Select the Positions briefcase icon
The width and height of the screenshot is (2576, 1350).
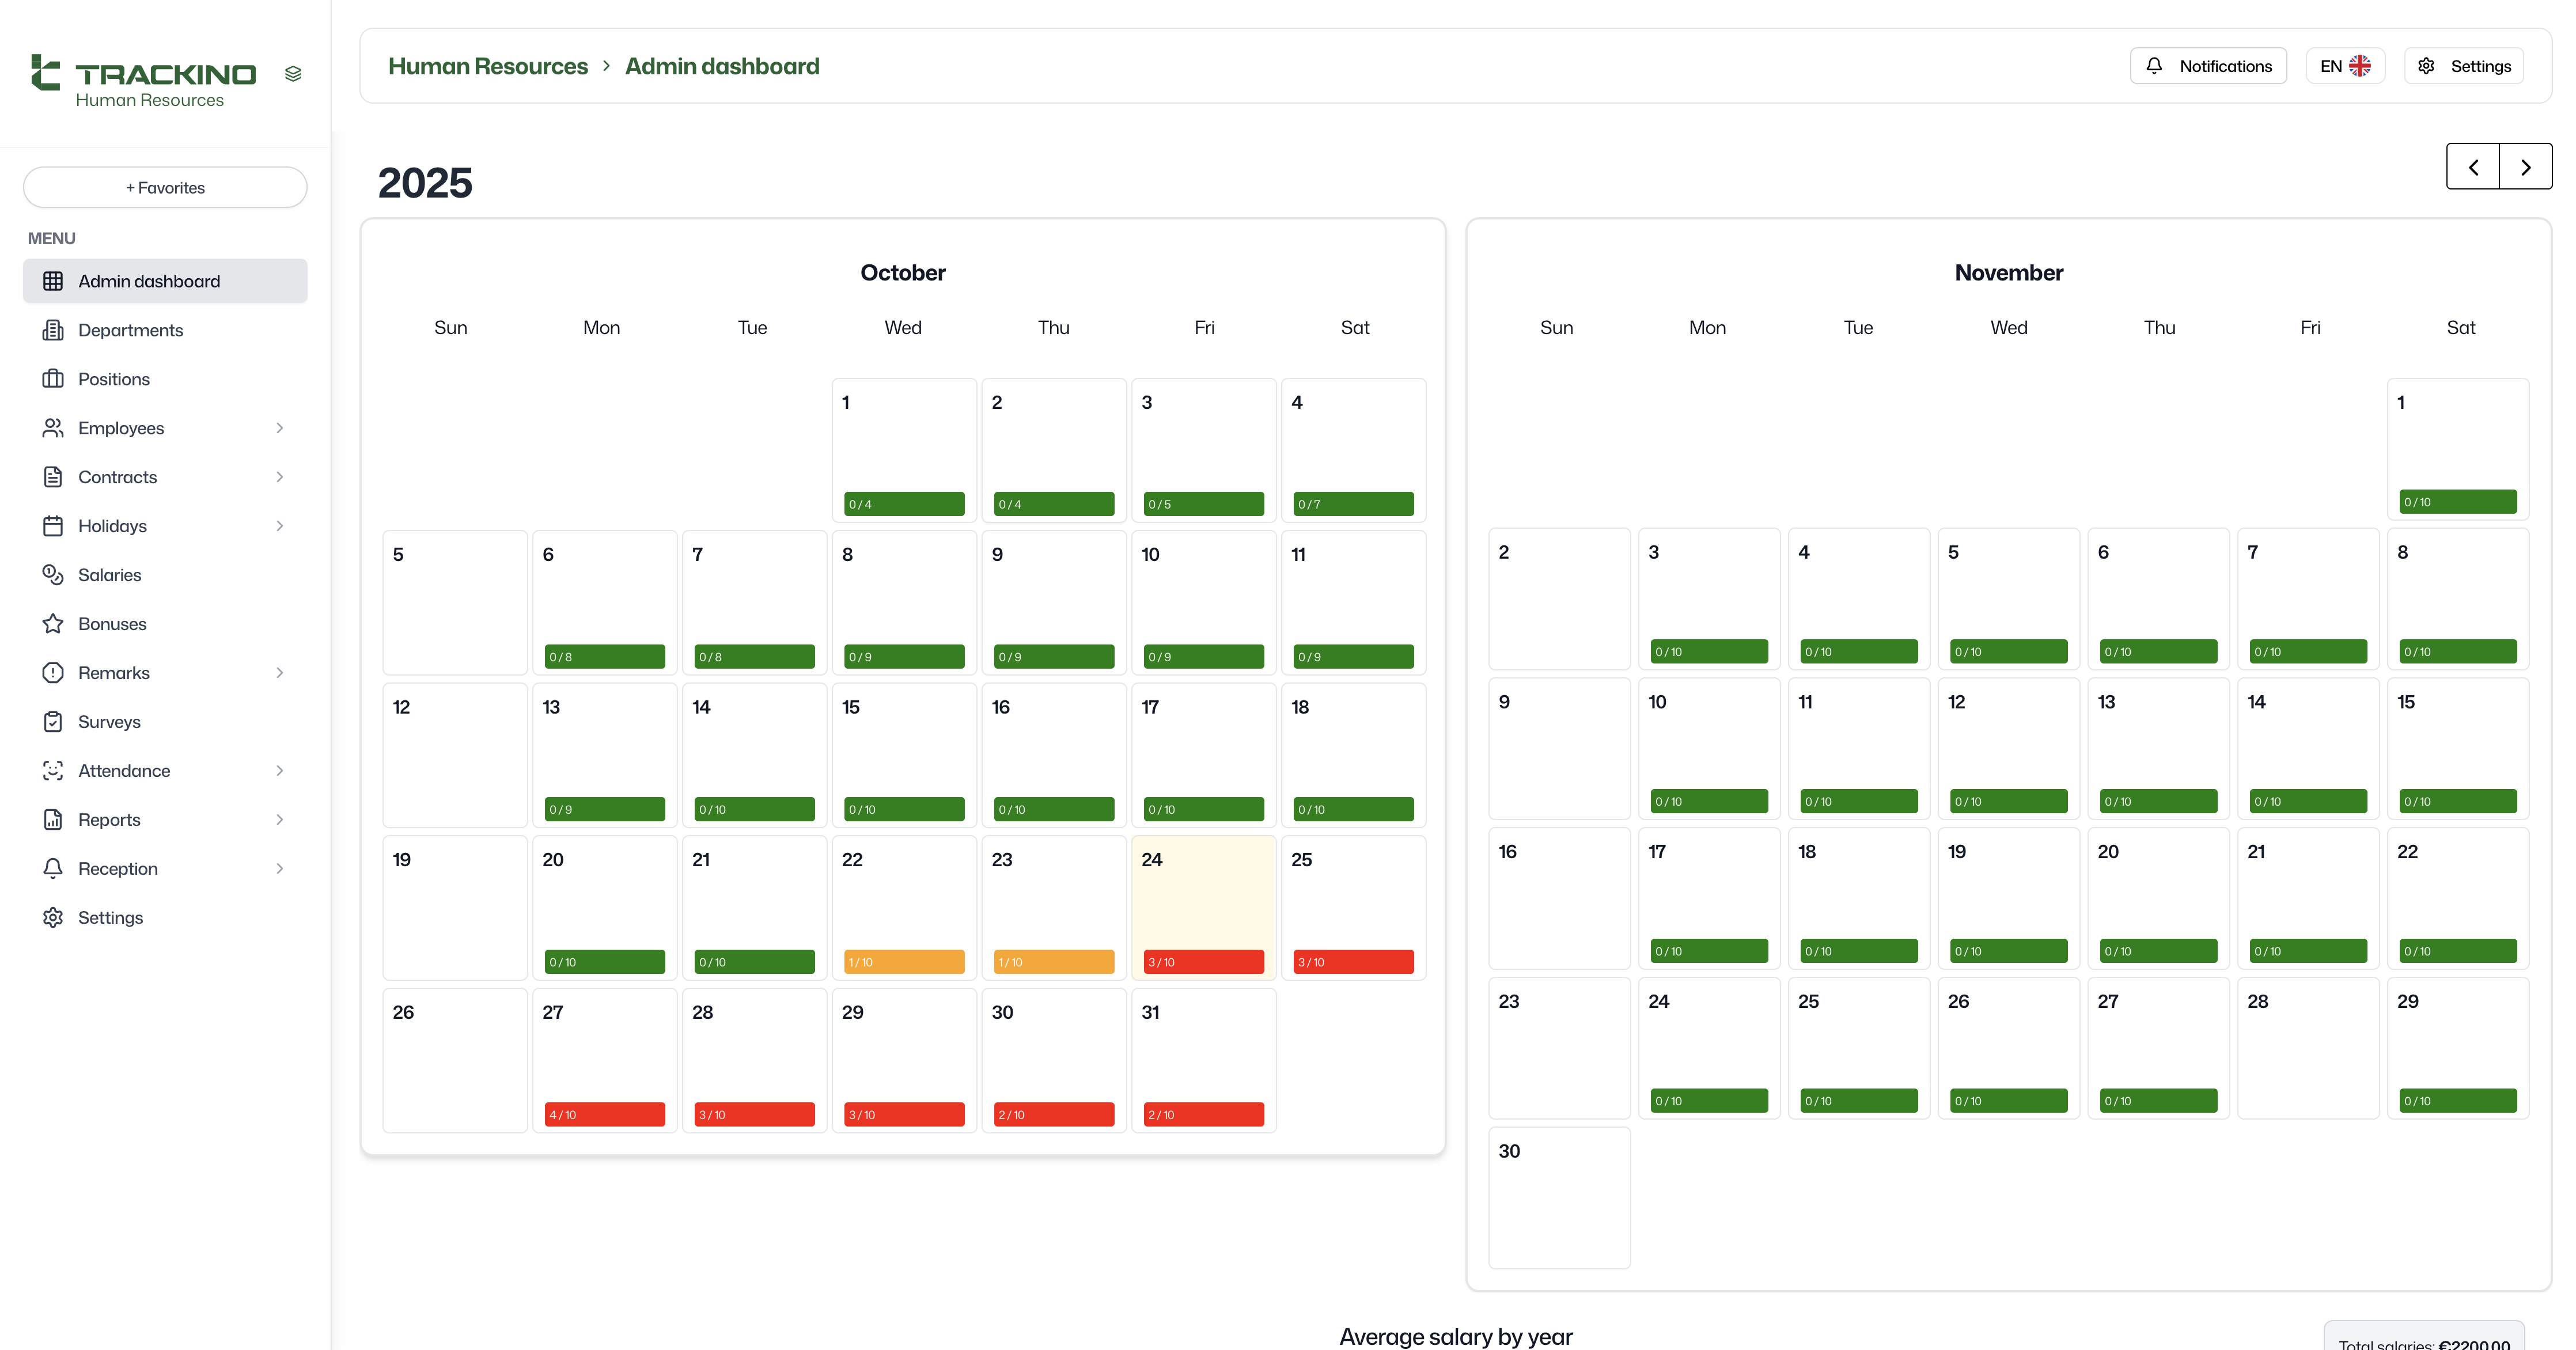click(53, 378)
